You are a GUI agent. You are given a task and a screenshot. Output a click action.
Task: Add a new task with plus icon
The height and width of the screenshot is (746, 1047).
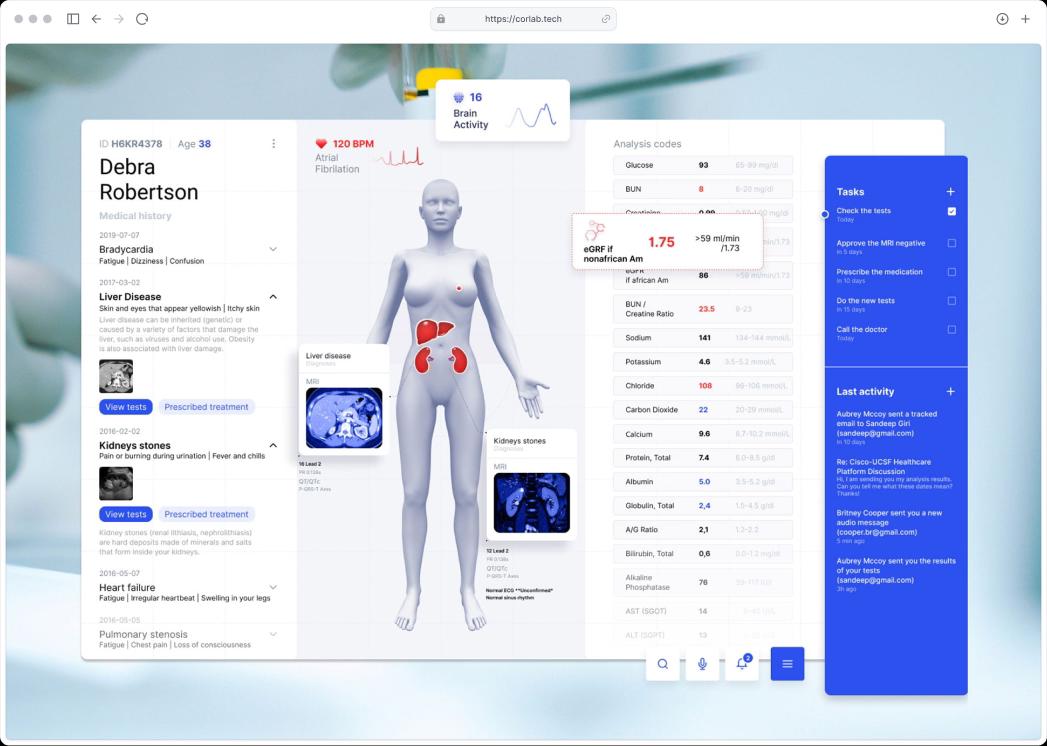click(x=950, y=192)
